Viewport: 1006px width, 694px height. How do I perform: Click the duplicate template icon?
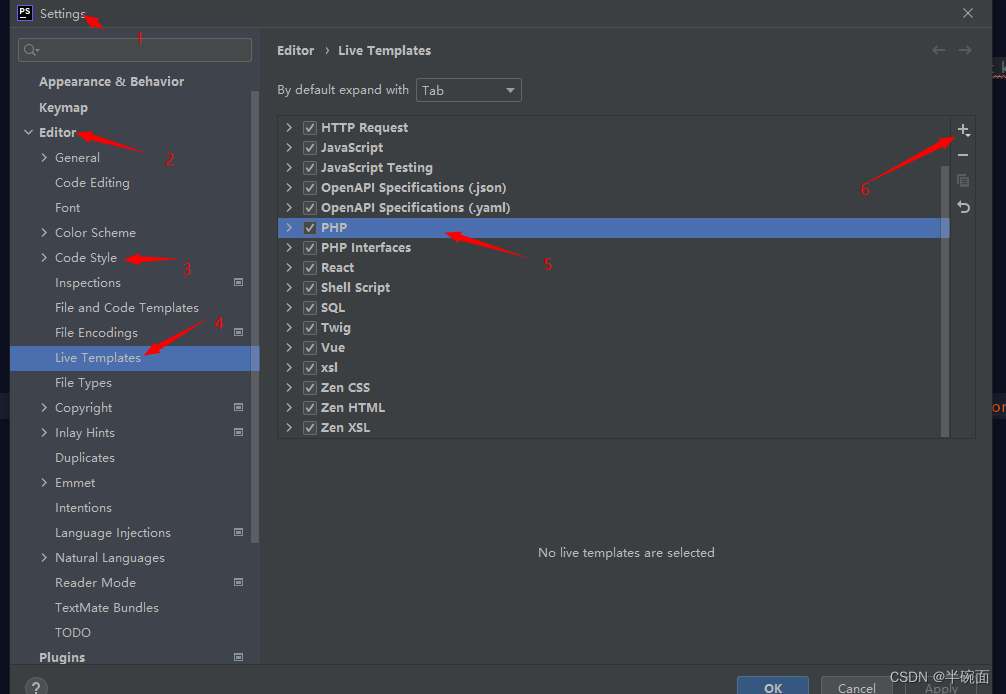(x=963, y=181)
